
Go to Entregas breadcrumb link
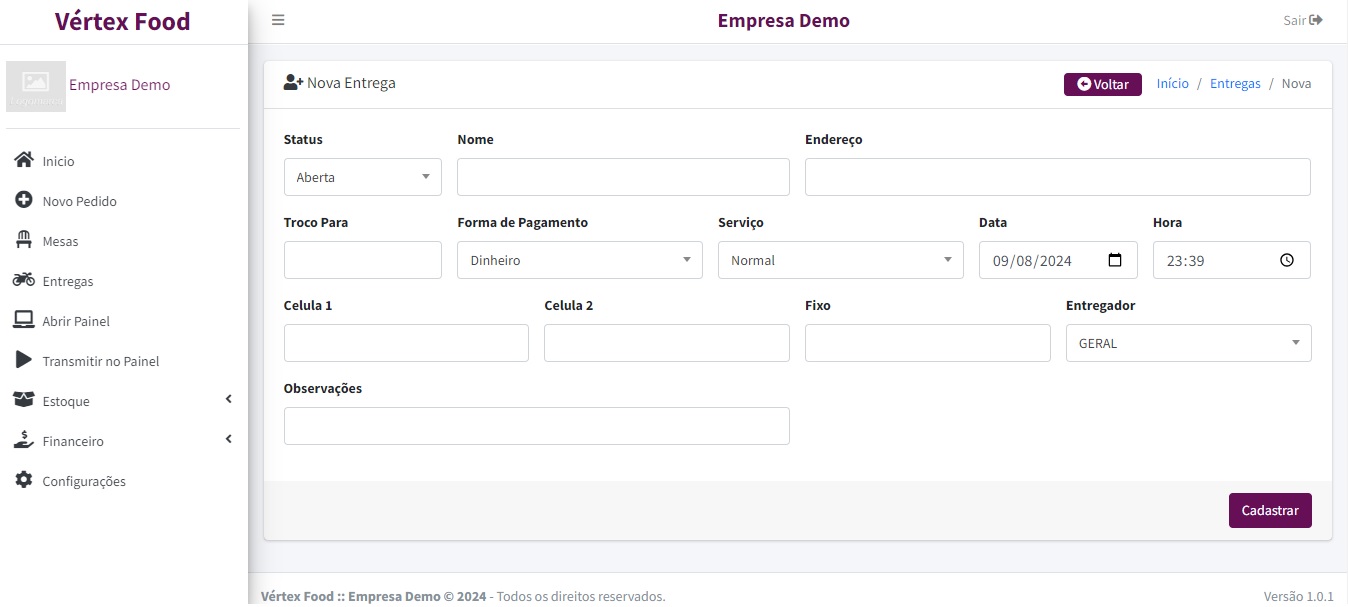click(1235, 84)
